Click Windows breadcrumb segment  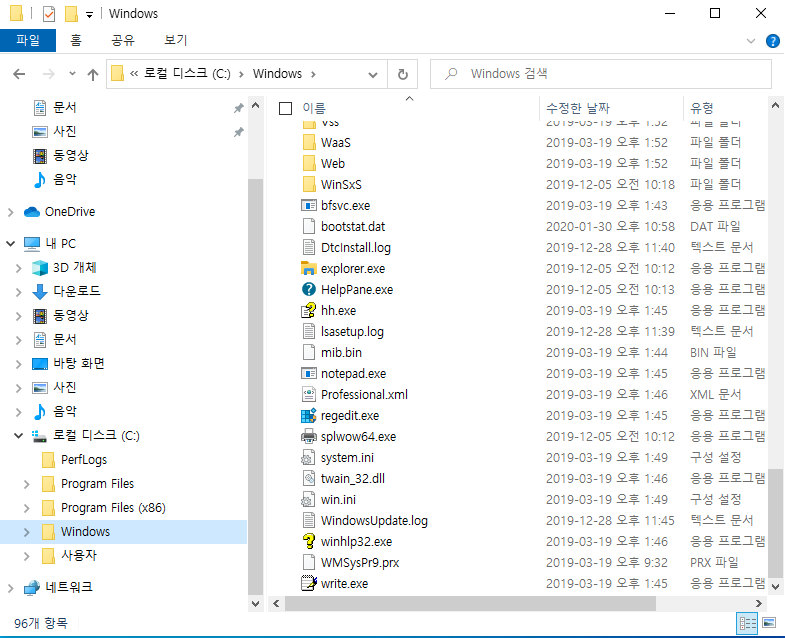pyautogui.click(x=277, y=74)
